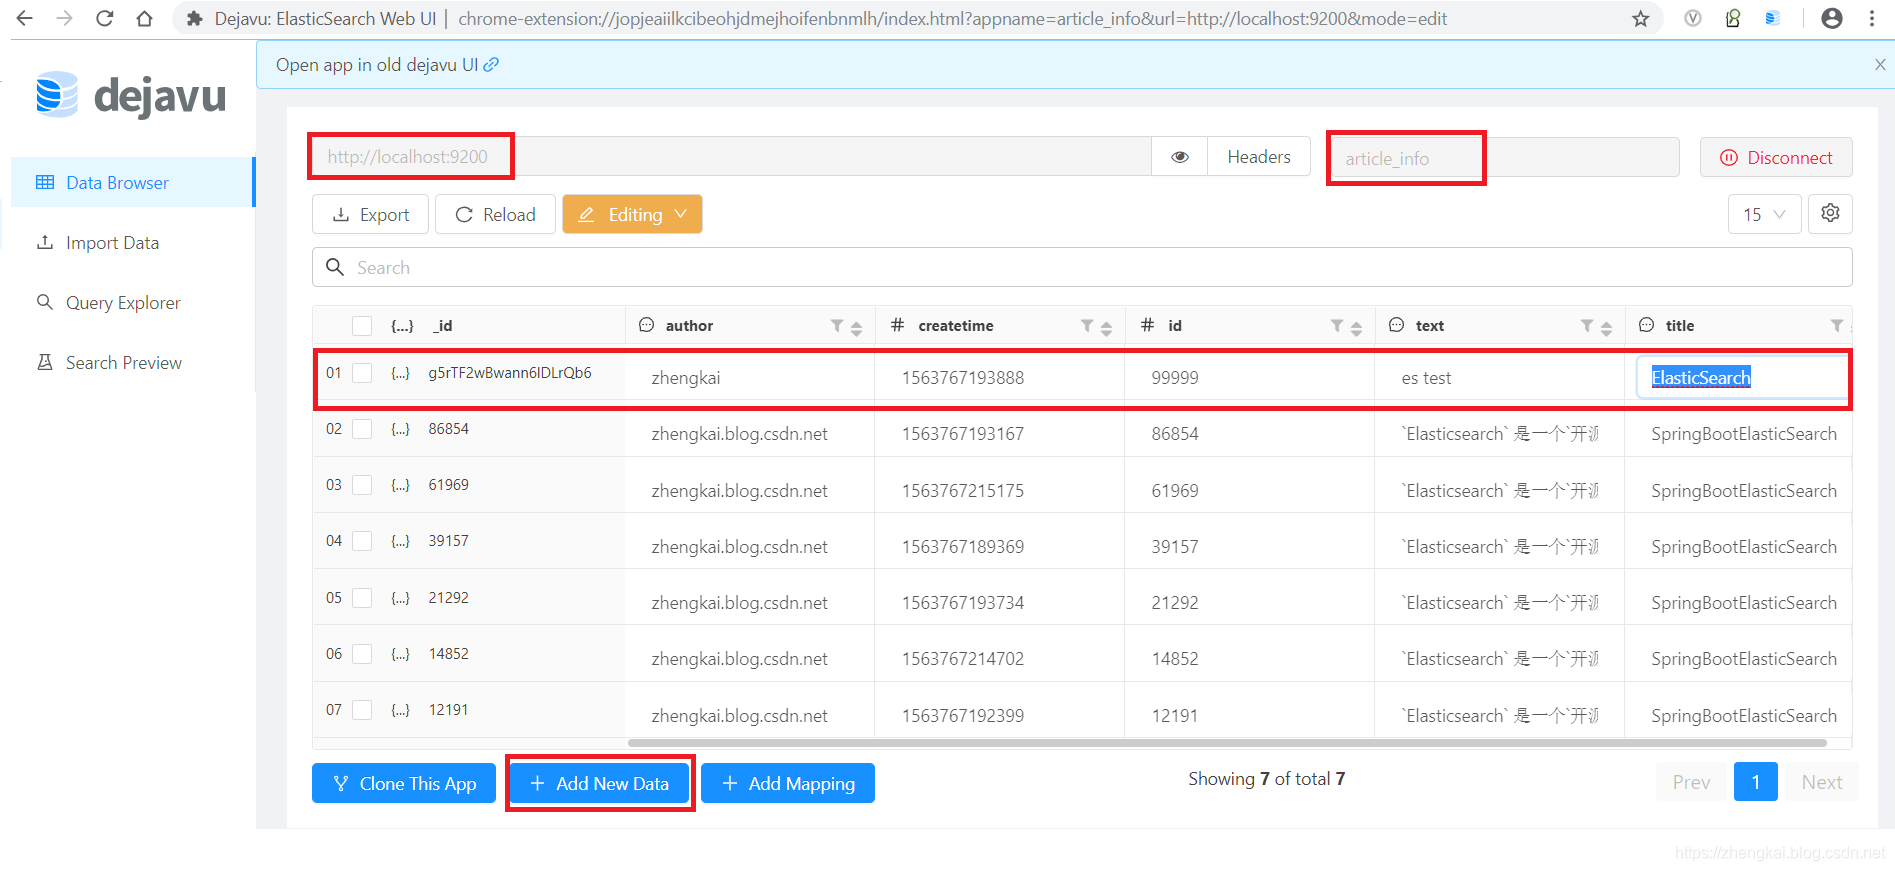Go to page 1
The width and height of the screenshot is (1895, 871).
tap(1756, 782)
